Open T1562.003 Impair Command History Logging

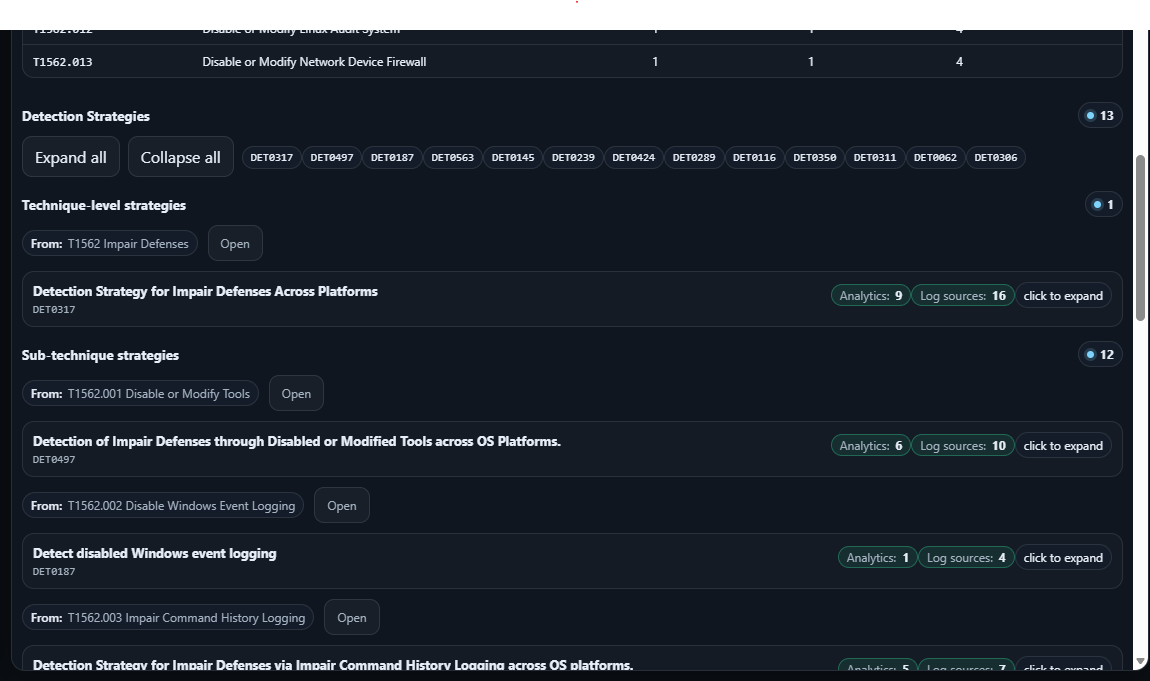click(x=352, y=617)
